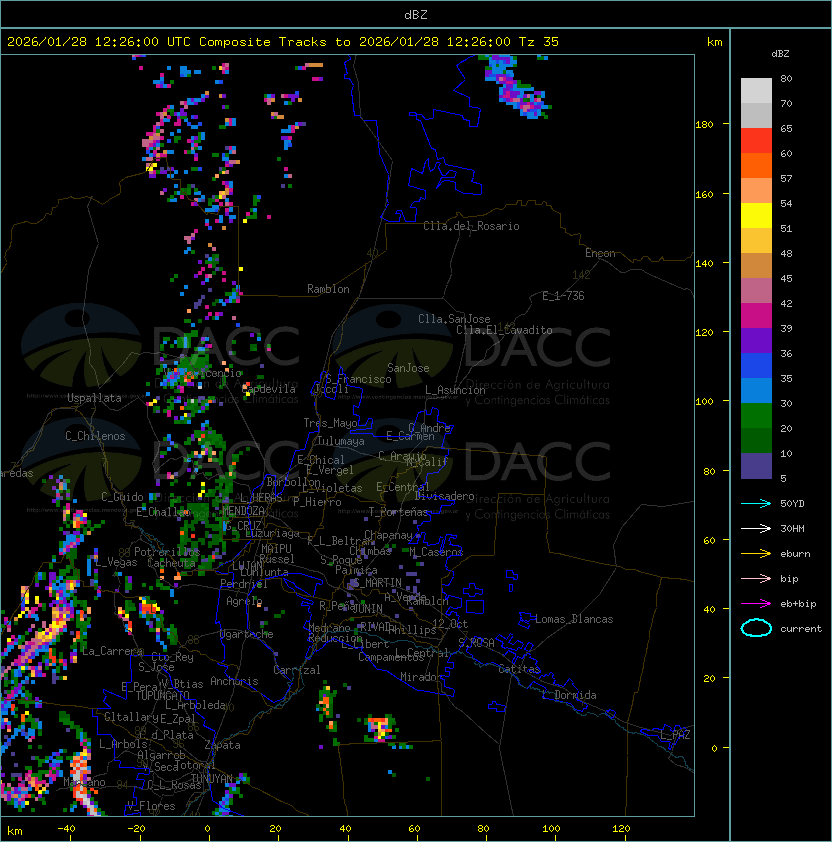Select the magenta eb+bip arrow icon

[756, 603]
